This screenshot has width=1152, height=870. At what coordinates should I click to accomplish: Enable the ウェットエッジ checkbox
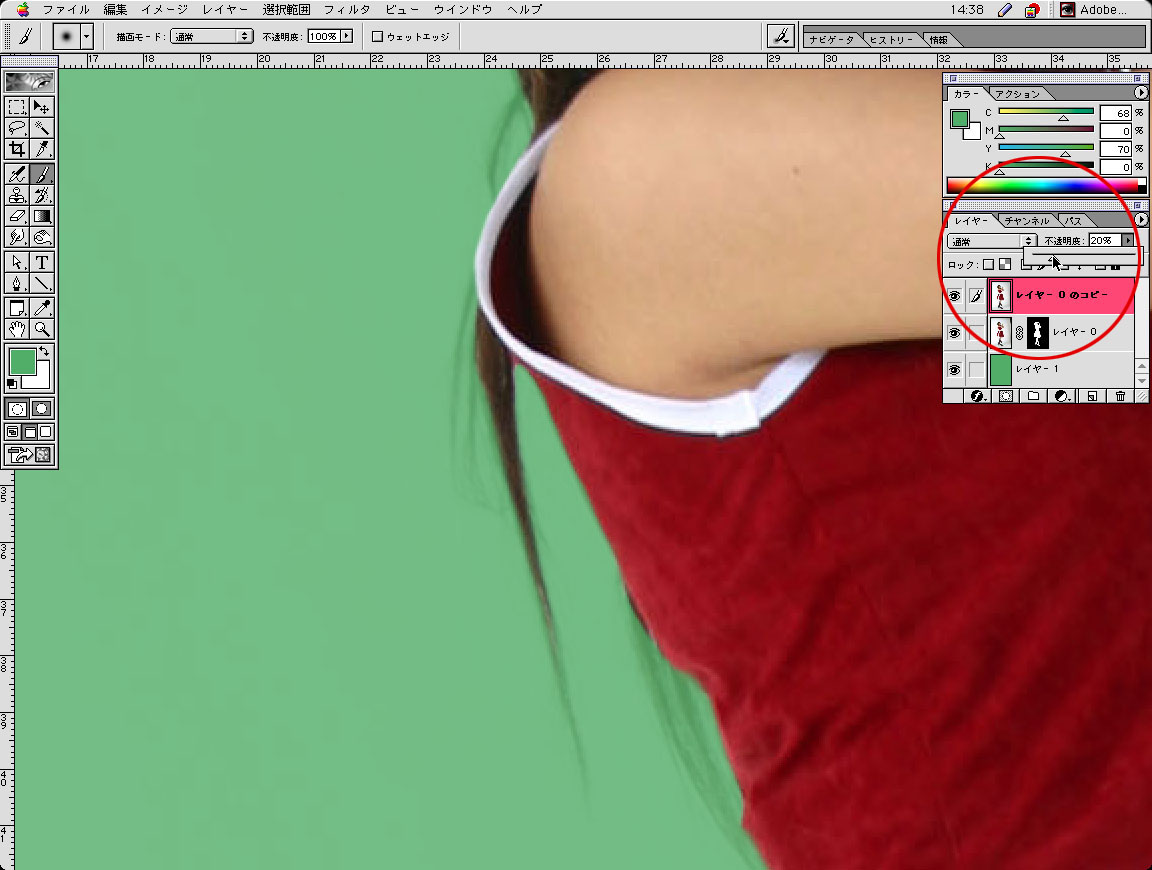click(x=377, y=37)
